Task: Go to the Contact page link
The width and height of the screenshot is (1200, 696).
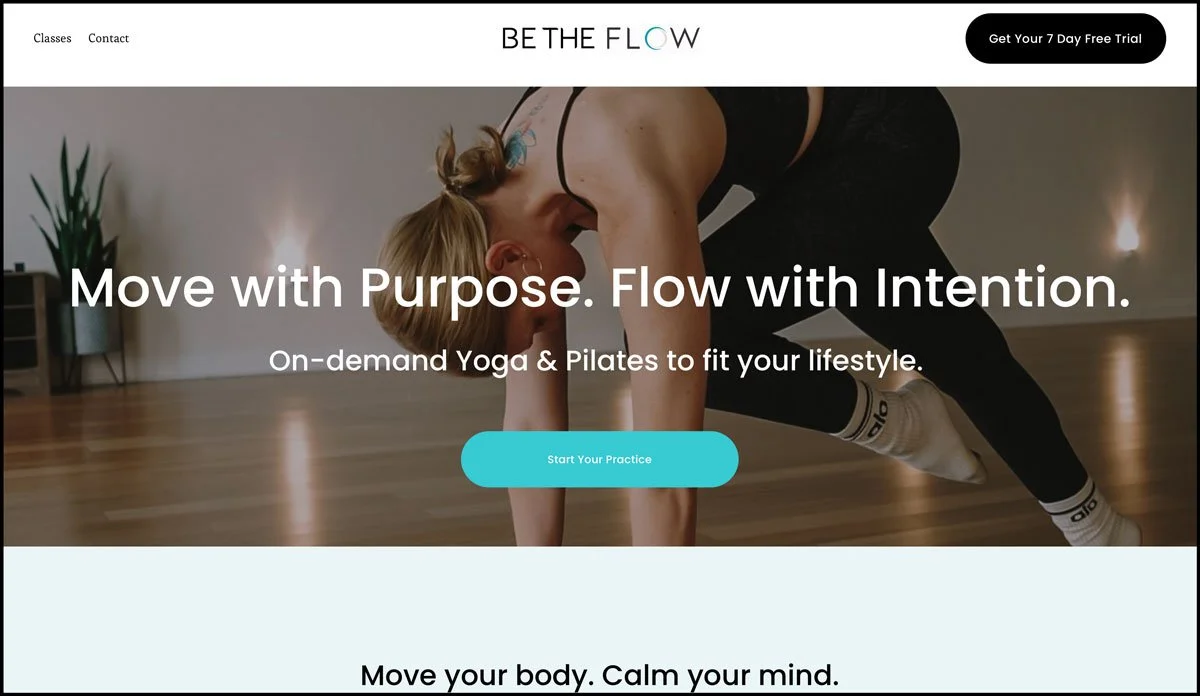Action: (x=108, y=38)
